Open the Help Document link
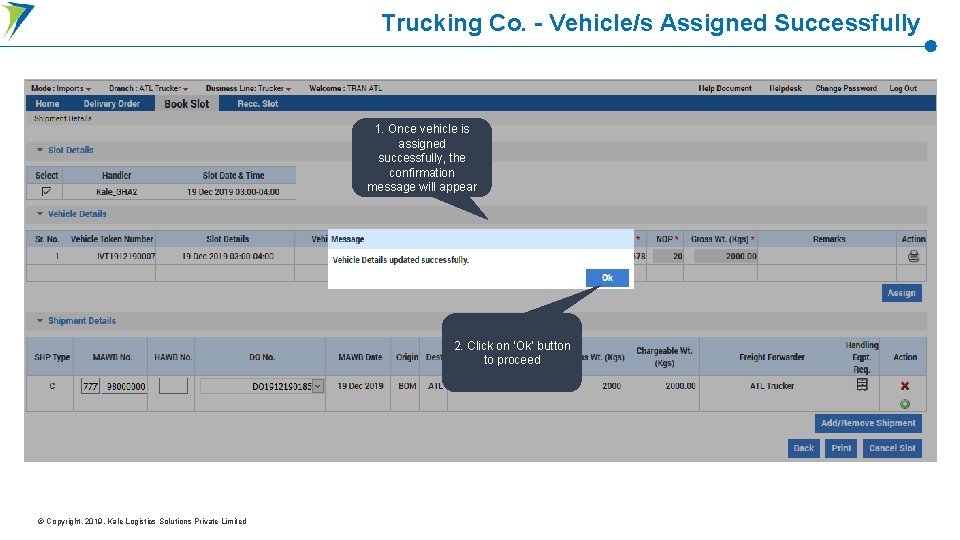This screenshot has width=960, height=540. point(725,88)
